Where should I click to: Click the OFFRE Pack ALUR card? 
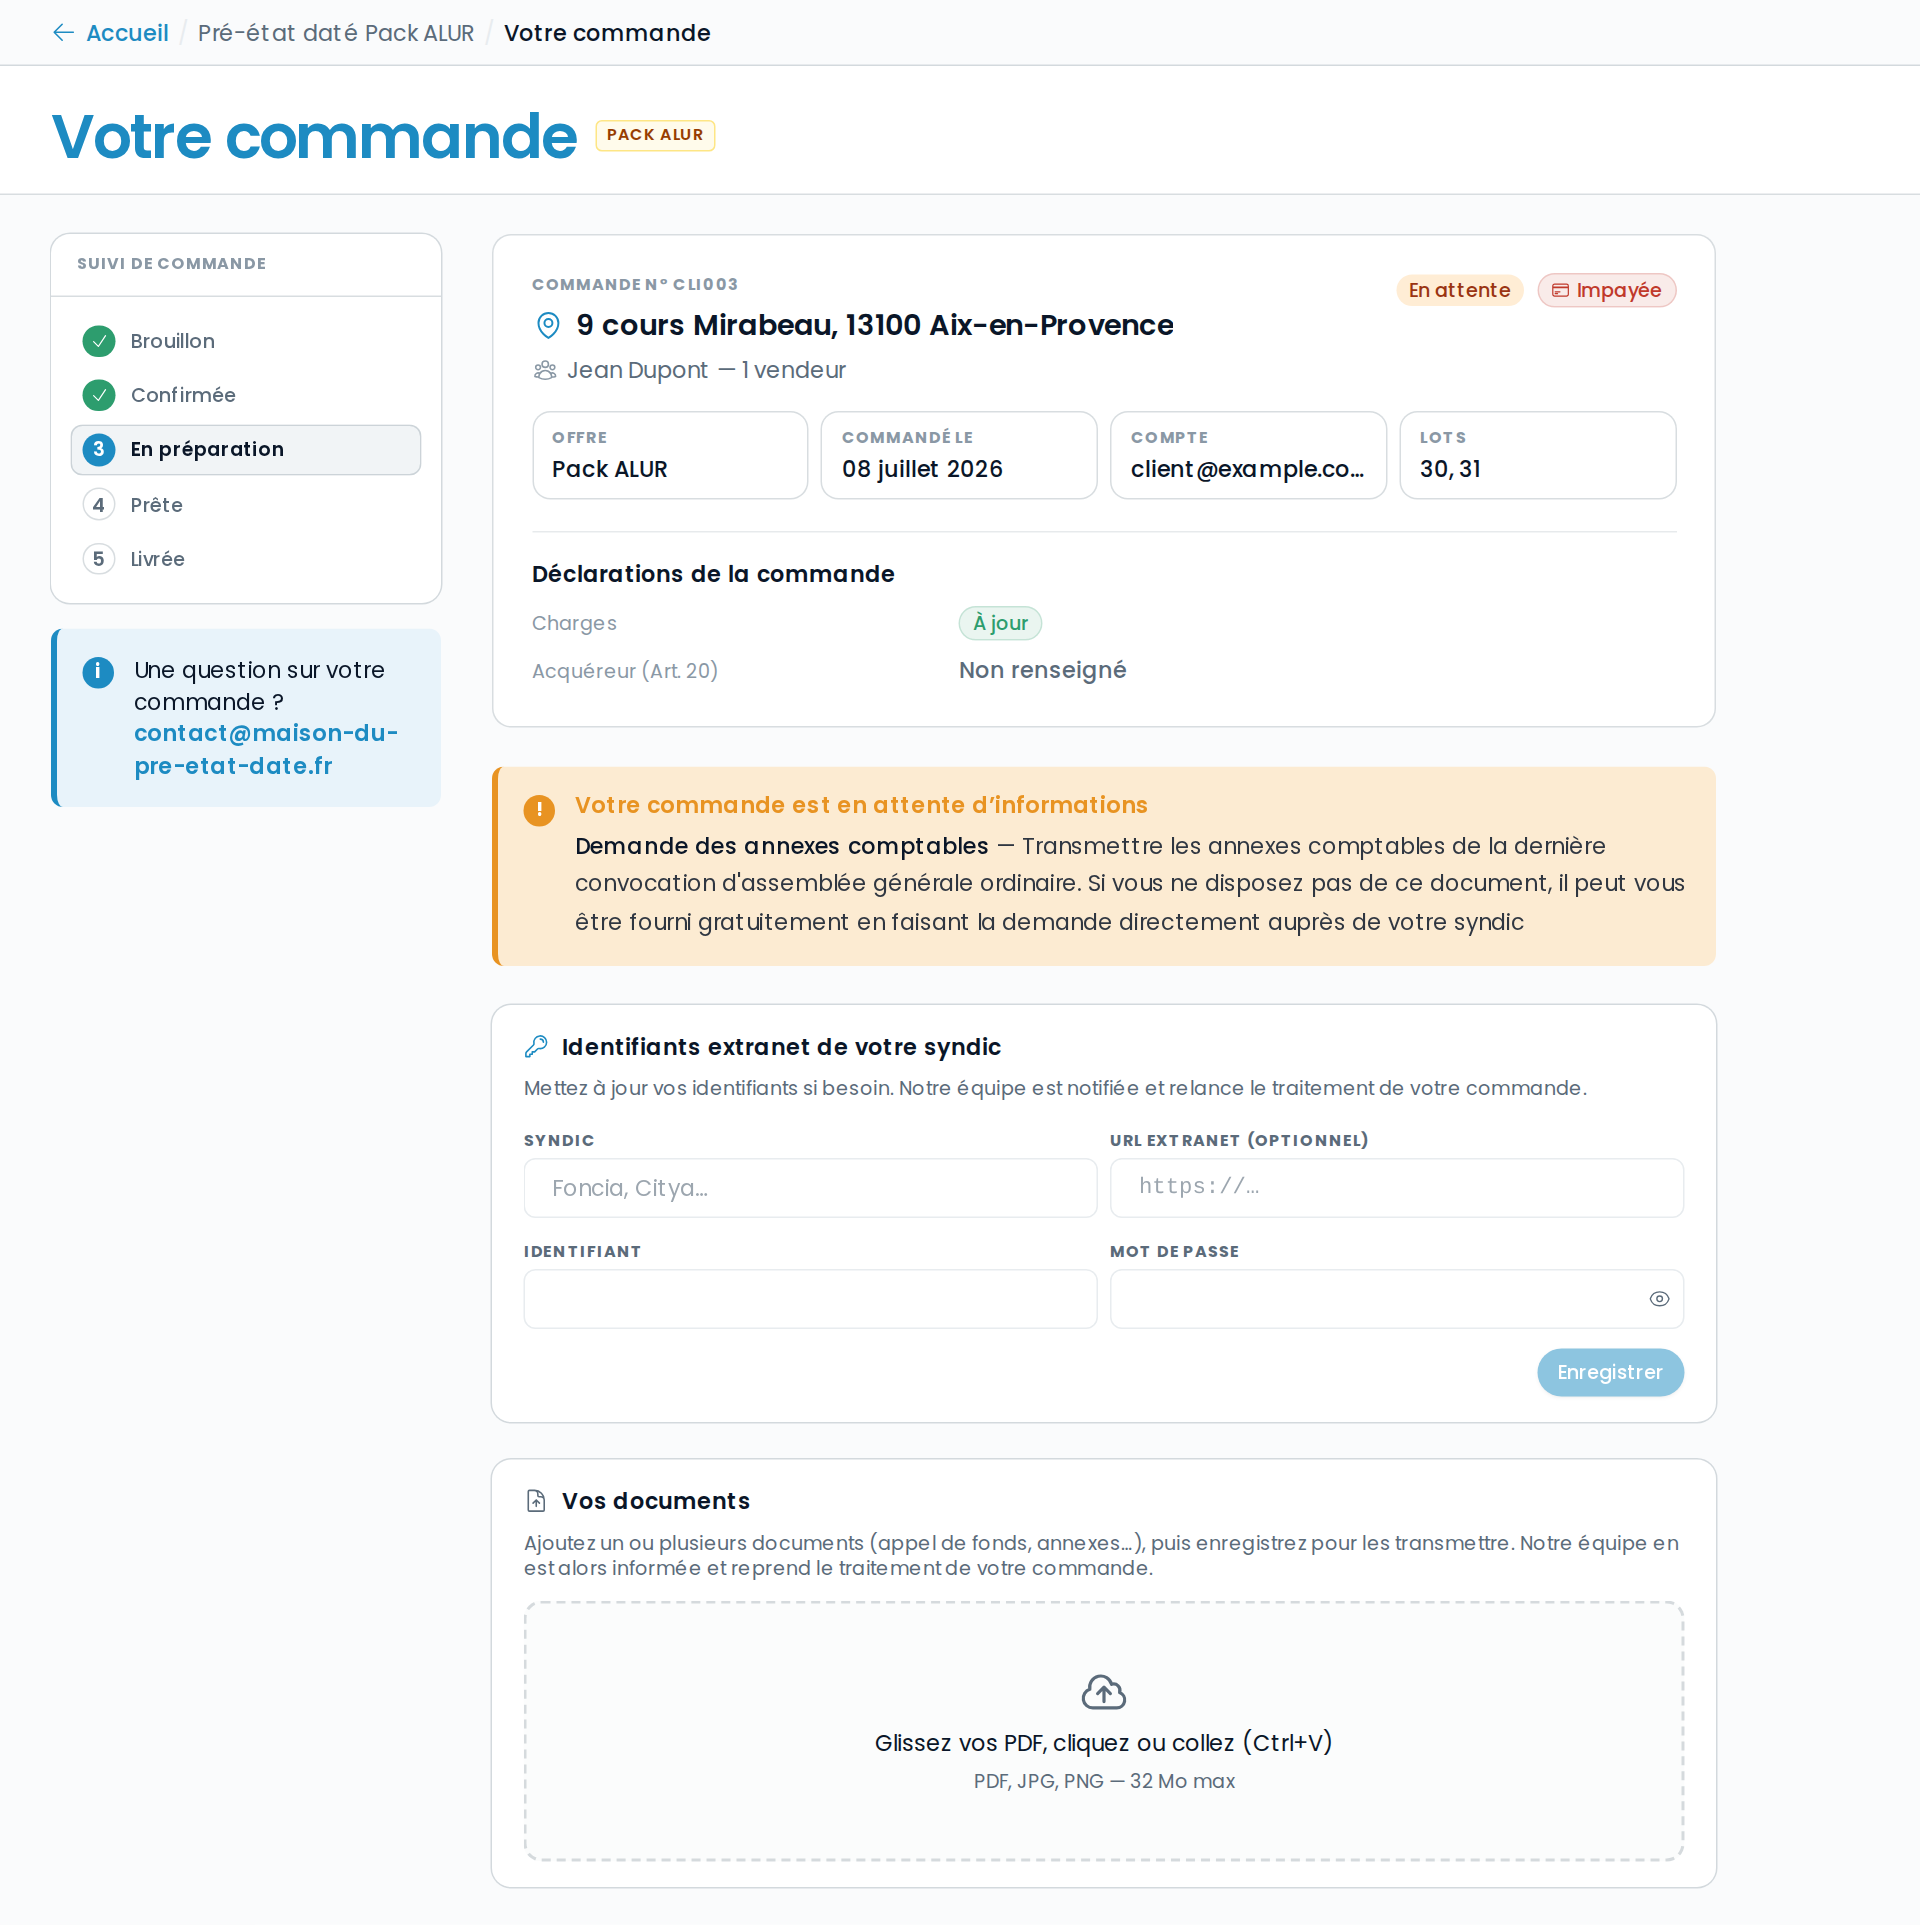coord(670,455)
